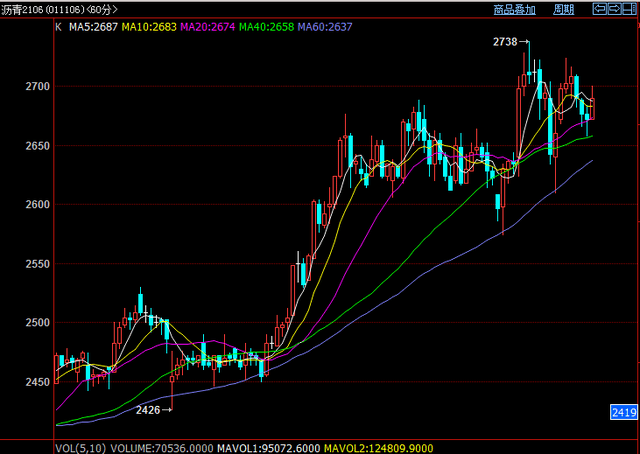The height and width of the screenshot is (454, 640).
Task: Click the 2700 price axis label
Action: point(38,86)
